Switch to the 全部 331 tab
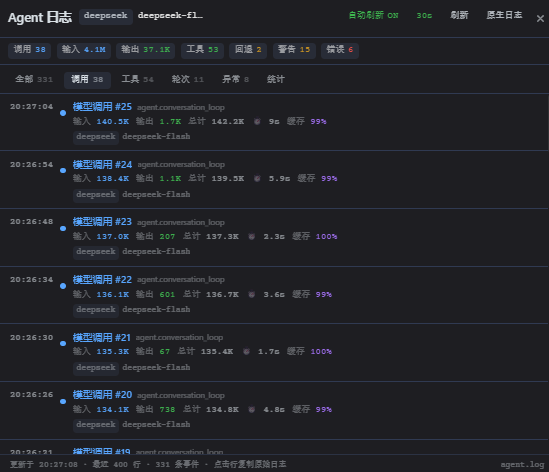549x472 pixels. click(x=34, y=79)
